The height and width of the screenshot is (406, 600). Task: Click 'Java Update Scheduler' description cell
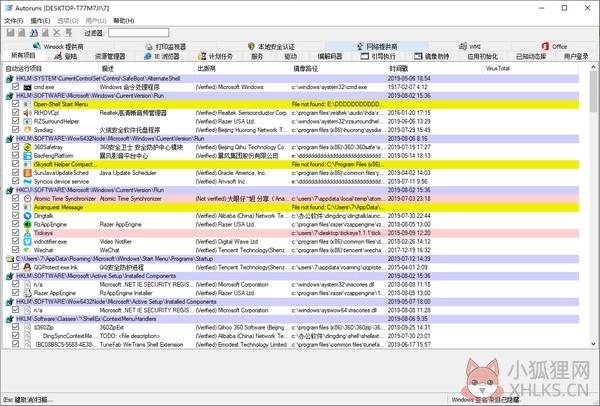point(128,173)
